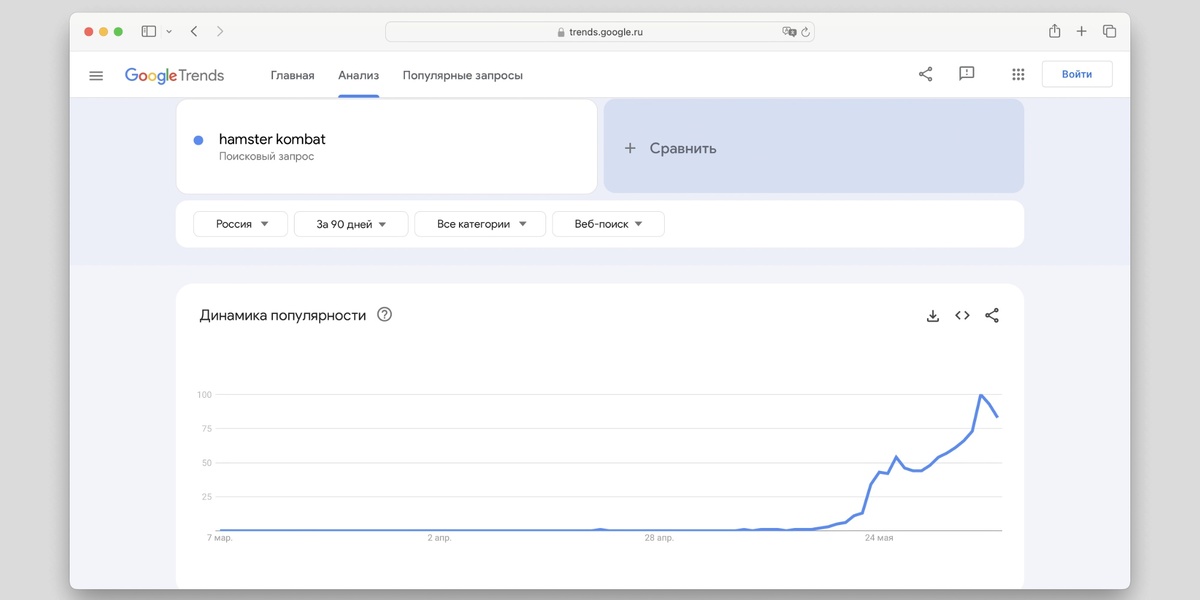The image size is (1200, 600).
Task: Open the top share icon in the header
Action: pos(925,74)
